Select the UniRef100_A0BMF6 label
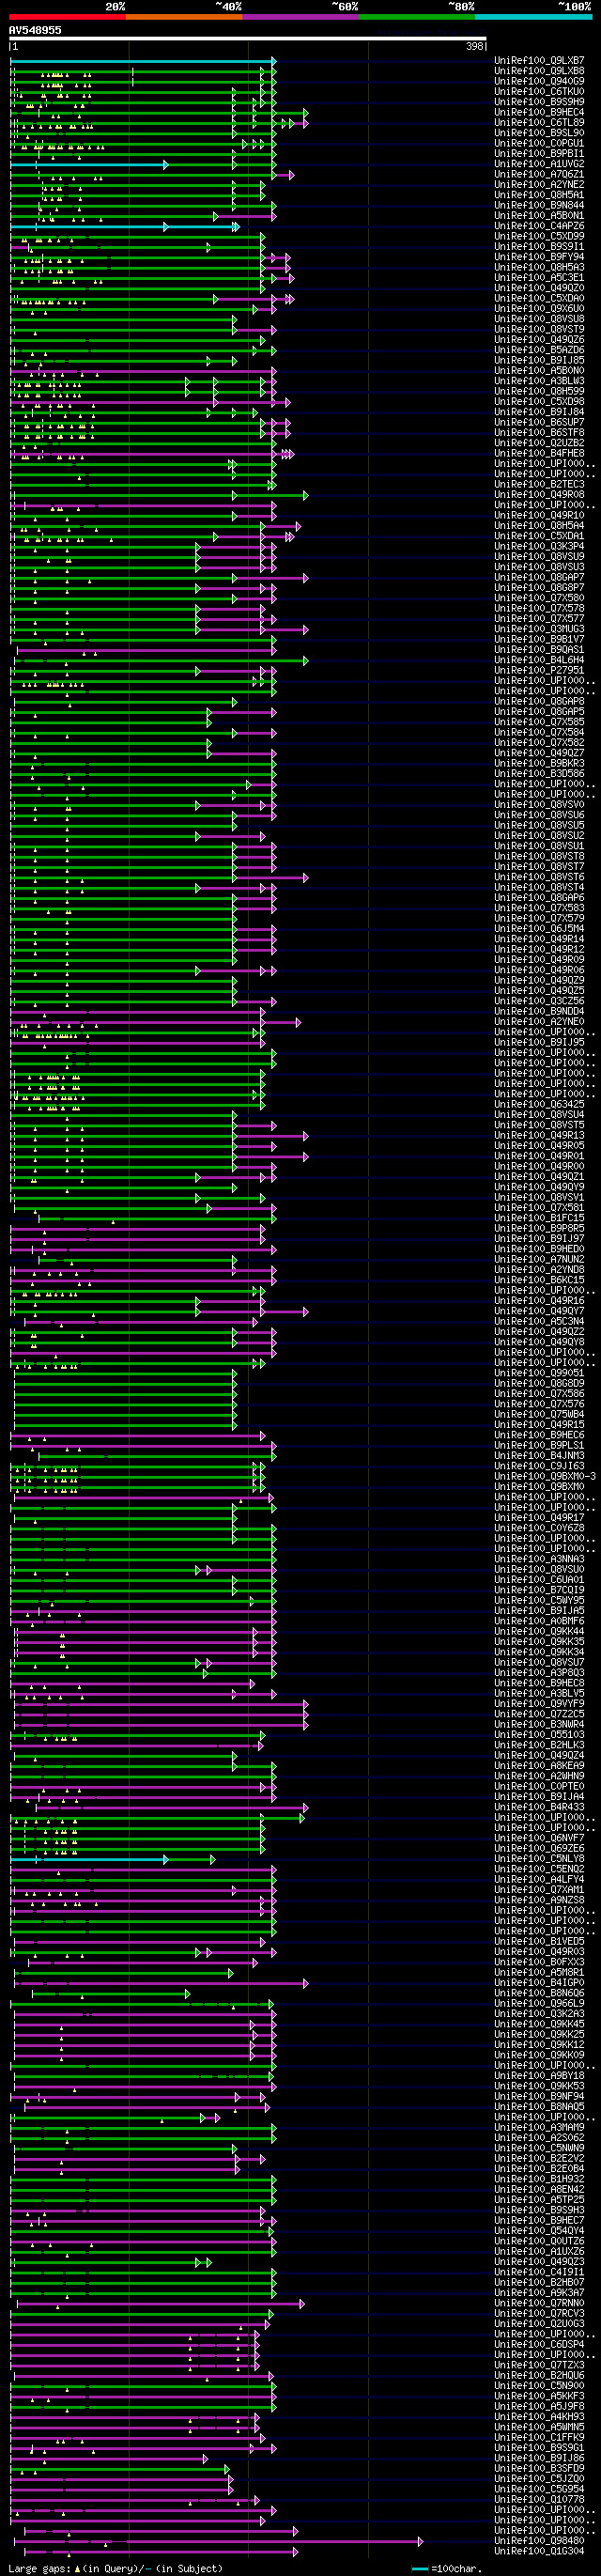Viewport: 601px width, 2576px height. click(x=539, y=1621)
